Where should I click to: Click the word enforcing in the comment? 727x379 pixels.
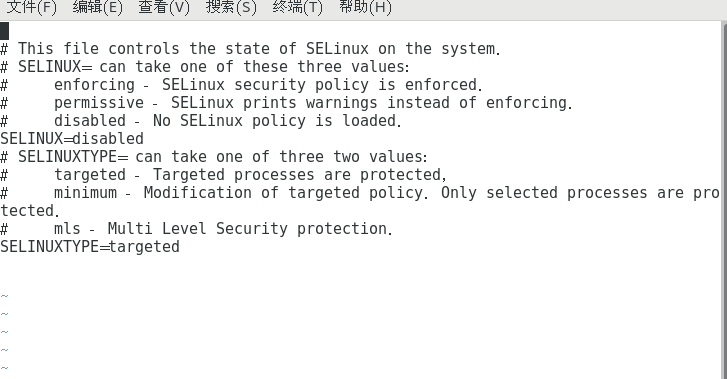pos(94,85)
